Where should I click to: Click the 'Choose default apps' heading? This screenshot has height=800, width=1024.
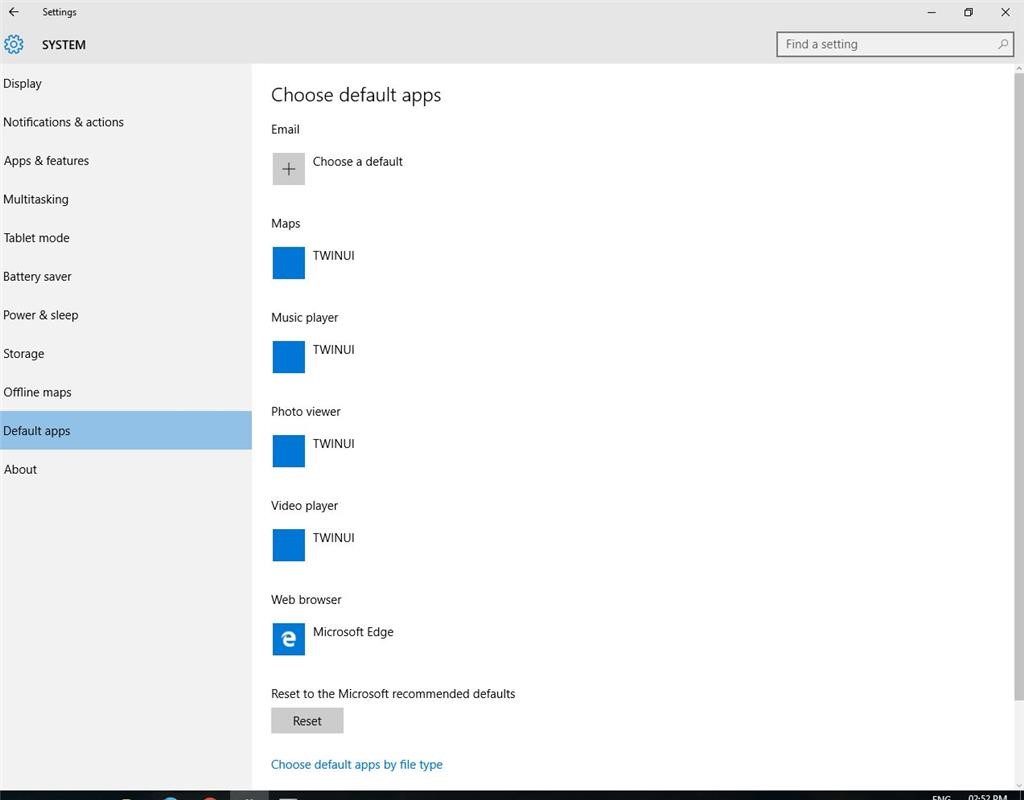[x=356, y=95]
